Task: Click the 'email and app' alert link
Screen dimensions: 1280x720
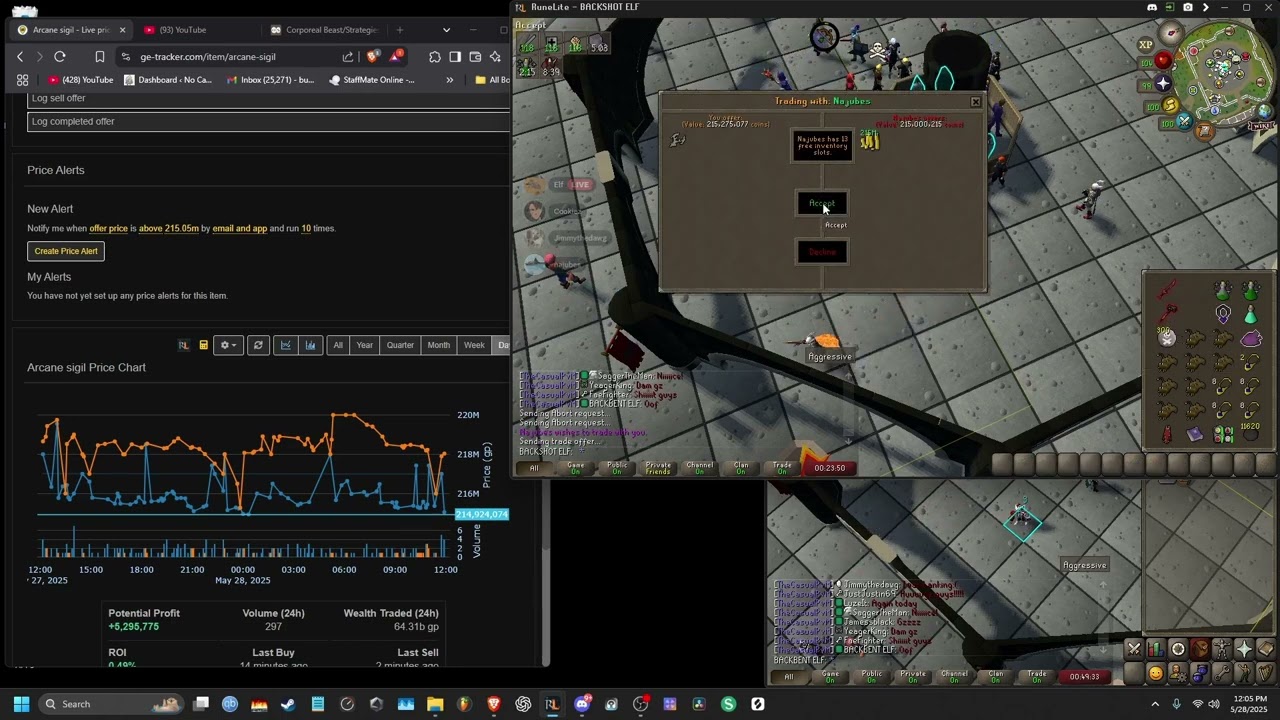Action: point(240,229)
